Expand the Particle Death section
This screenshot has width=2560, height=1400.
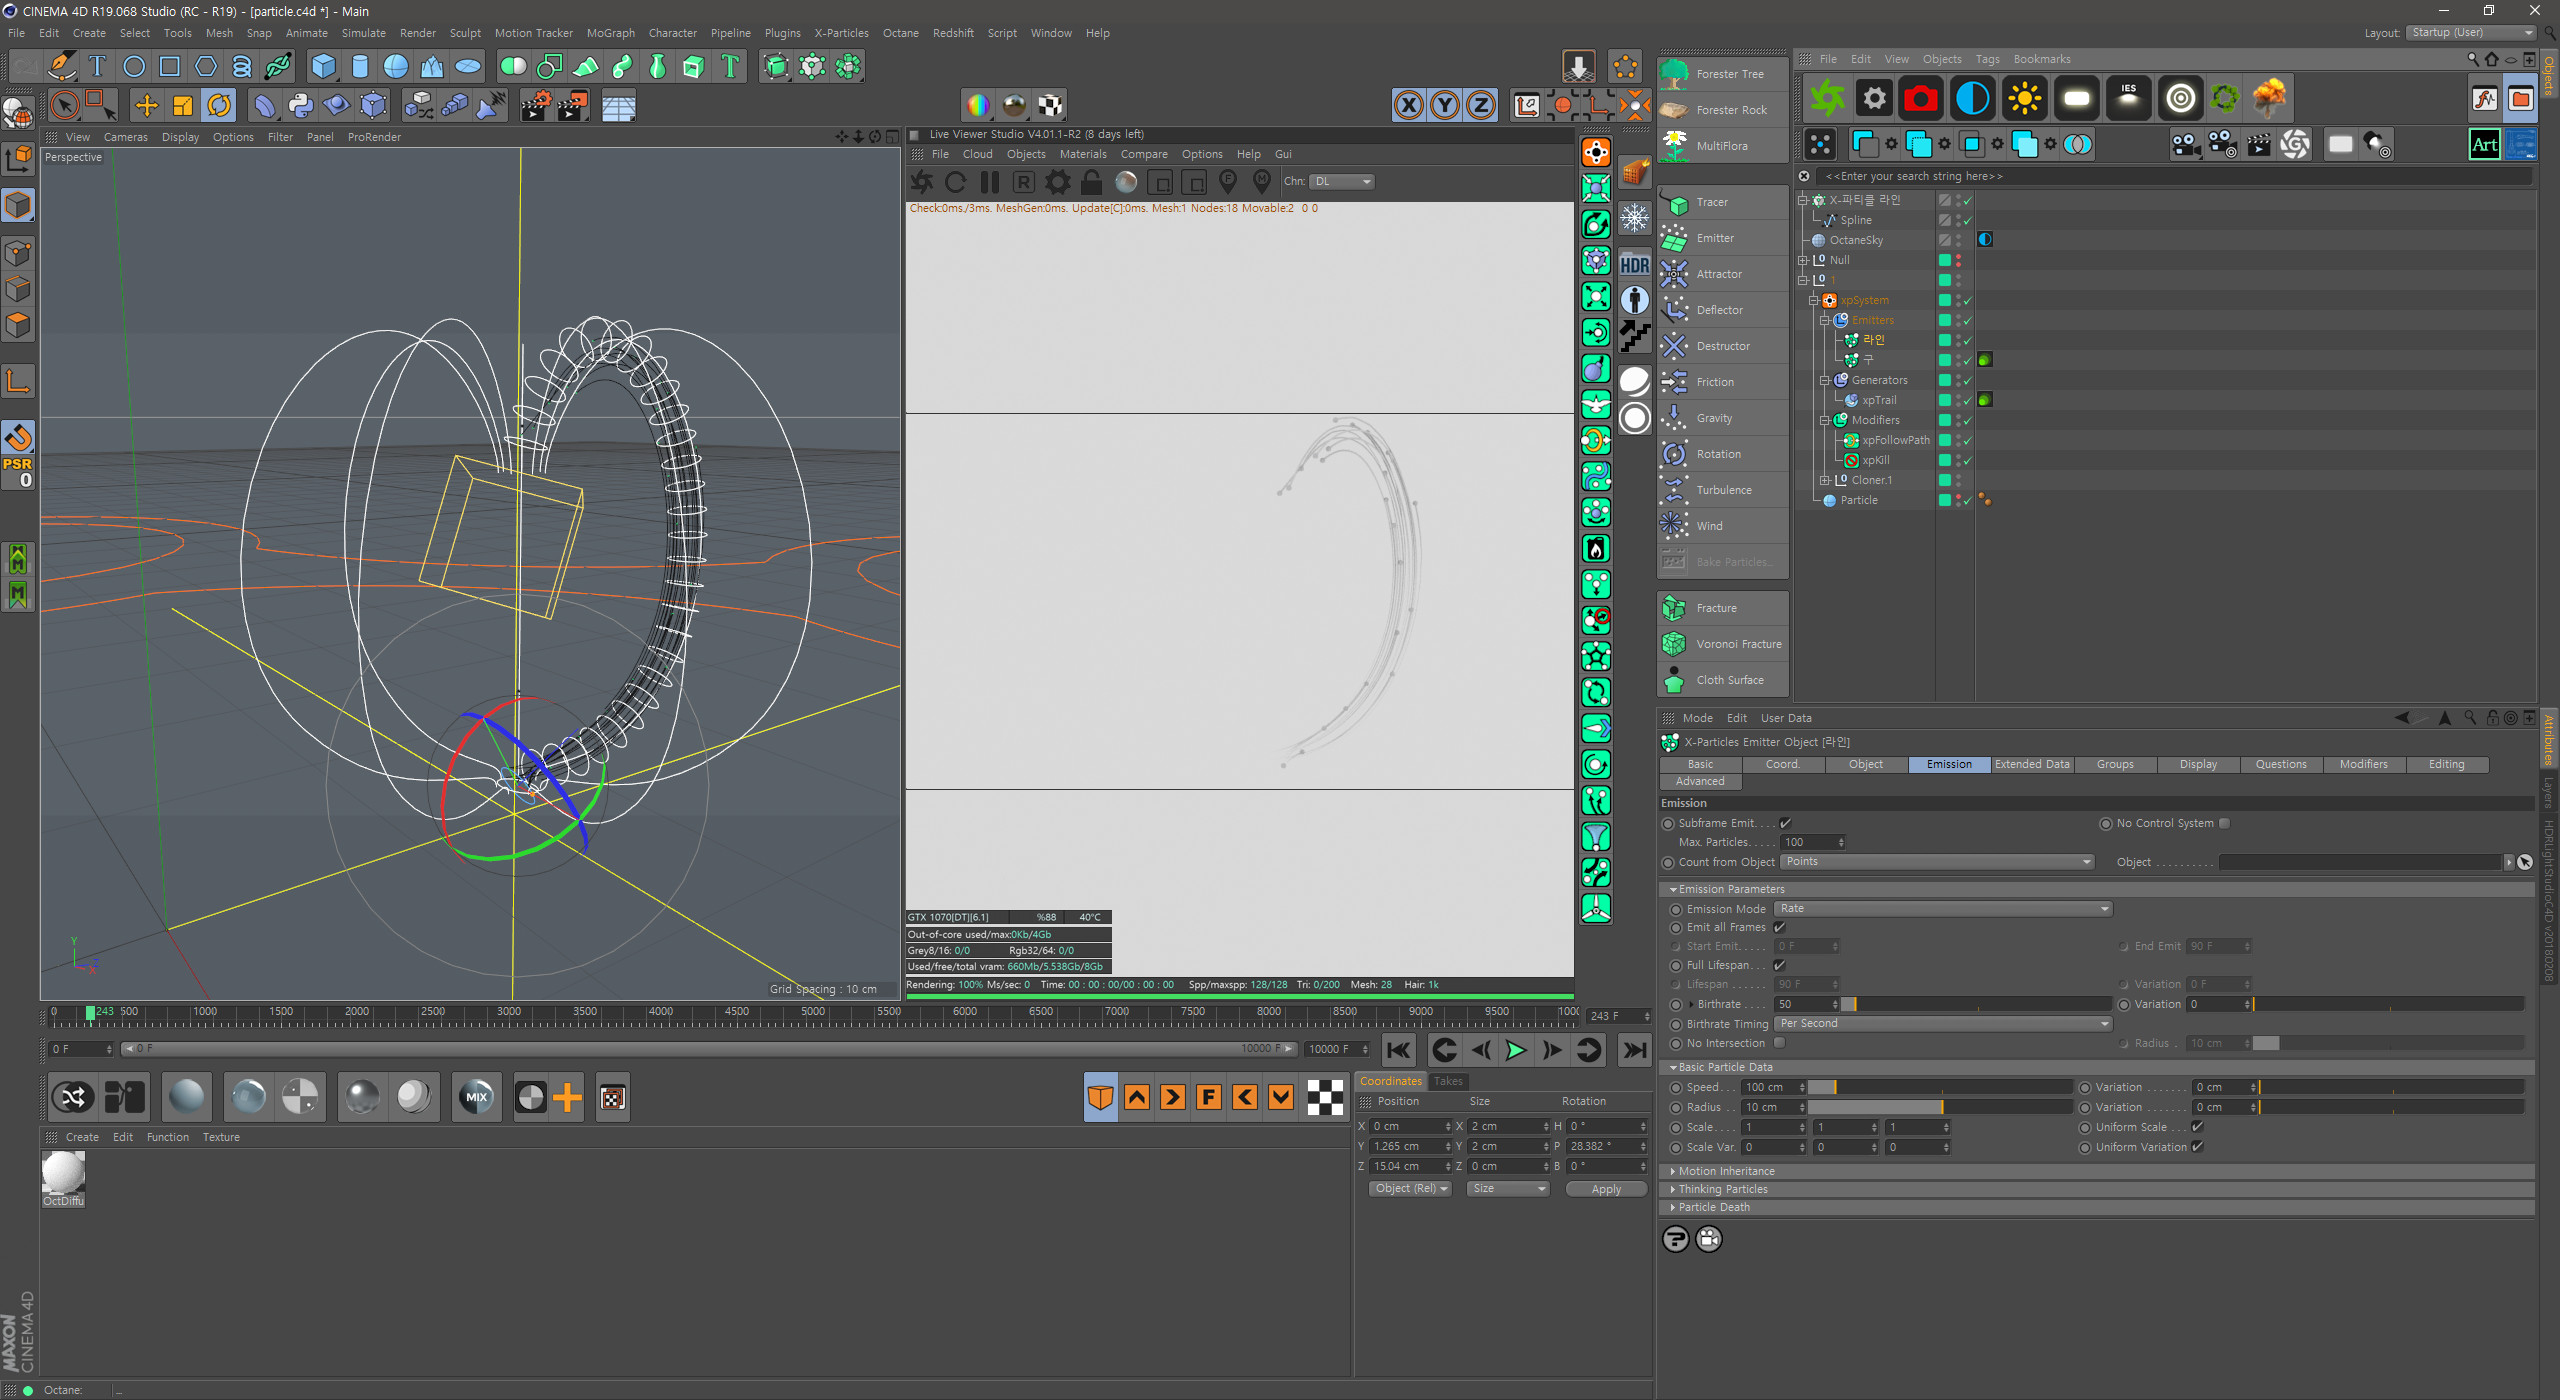click(x=1714, y=1207)
